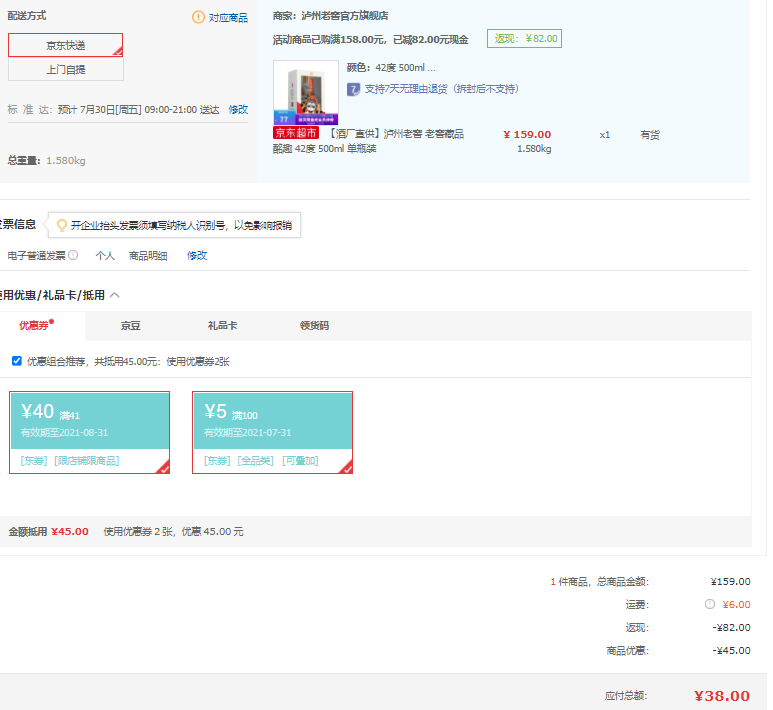Click info icon beside 电子普通发票
773x710 pixels.
(x=73, y=255)
